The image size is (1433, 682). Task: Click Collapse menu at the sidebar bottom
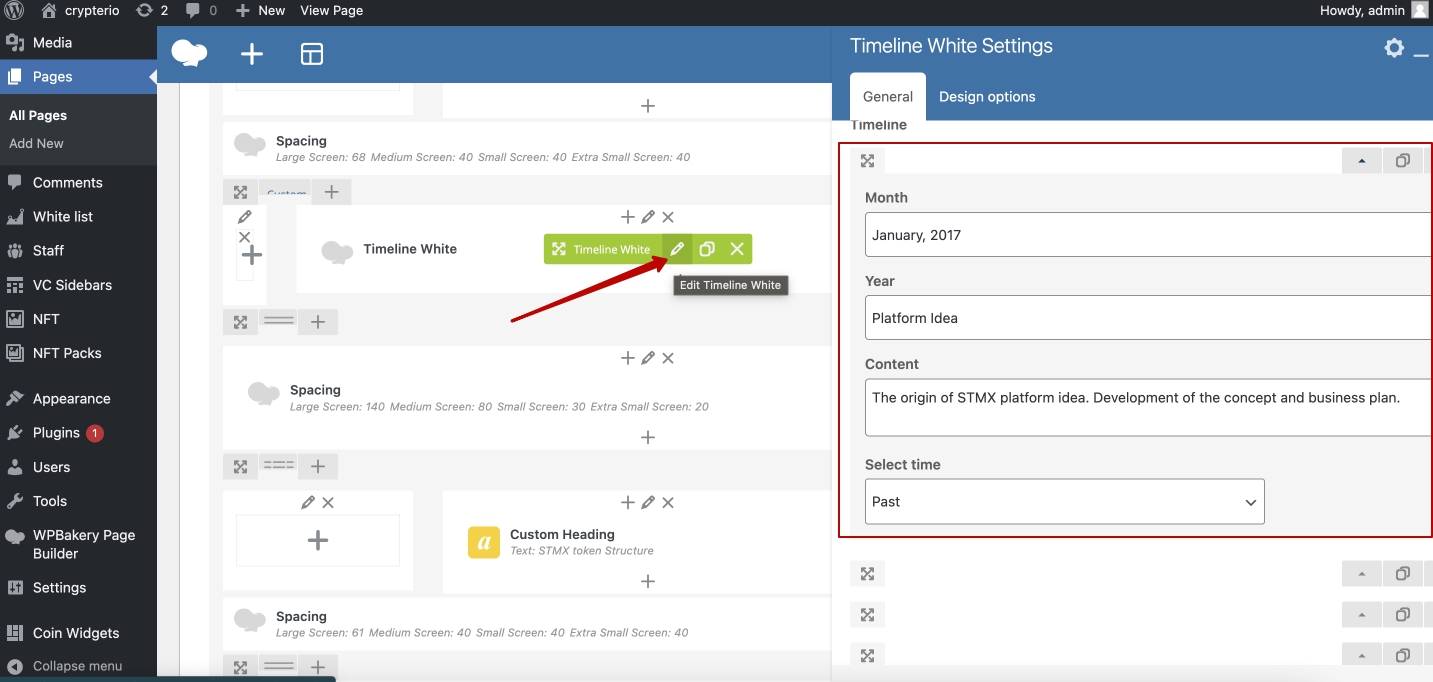pos(77,666)
